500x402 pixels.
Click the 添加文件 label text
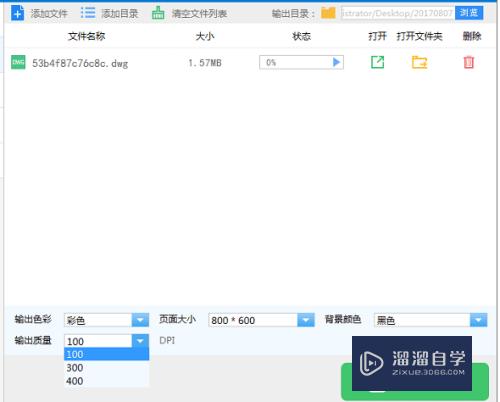(x=49, y=13)
